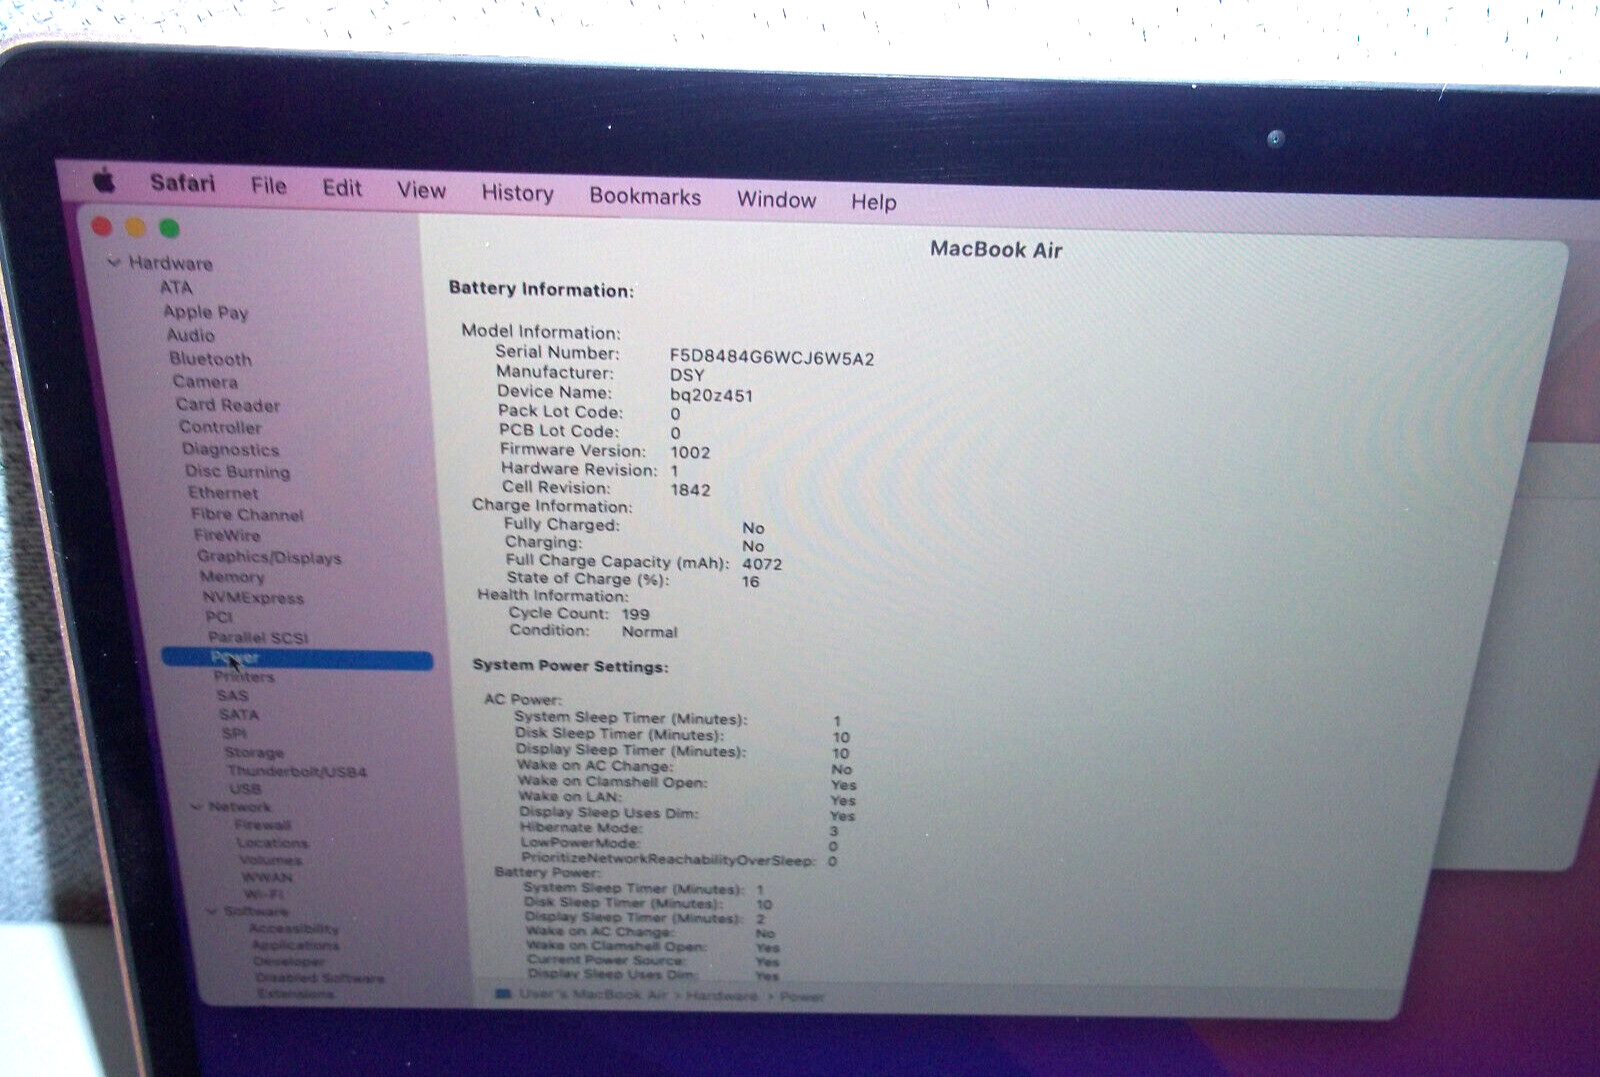This screenshot has height=1077, width=1600.
Task: Open the Window menu
Action: click(x=776, y=200)
